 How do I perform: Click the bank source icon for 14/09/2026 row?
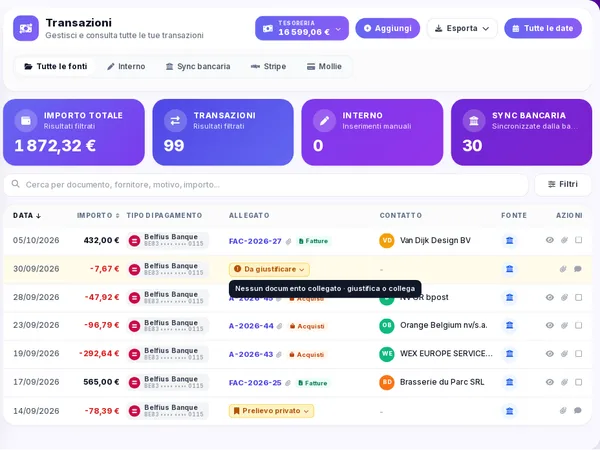[x=509, y=411]
